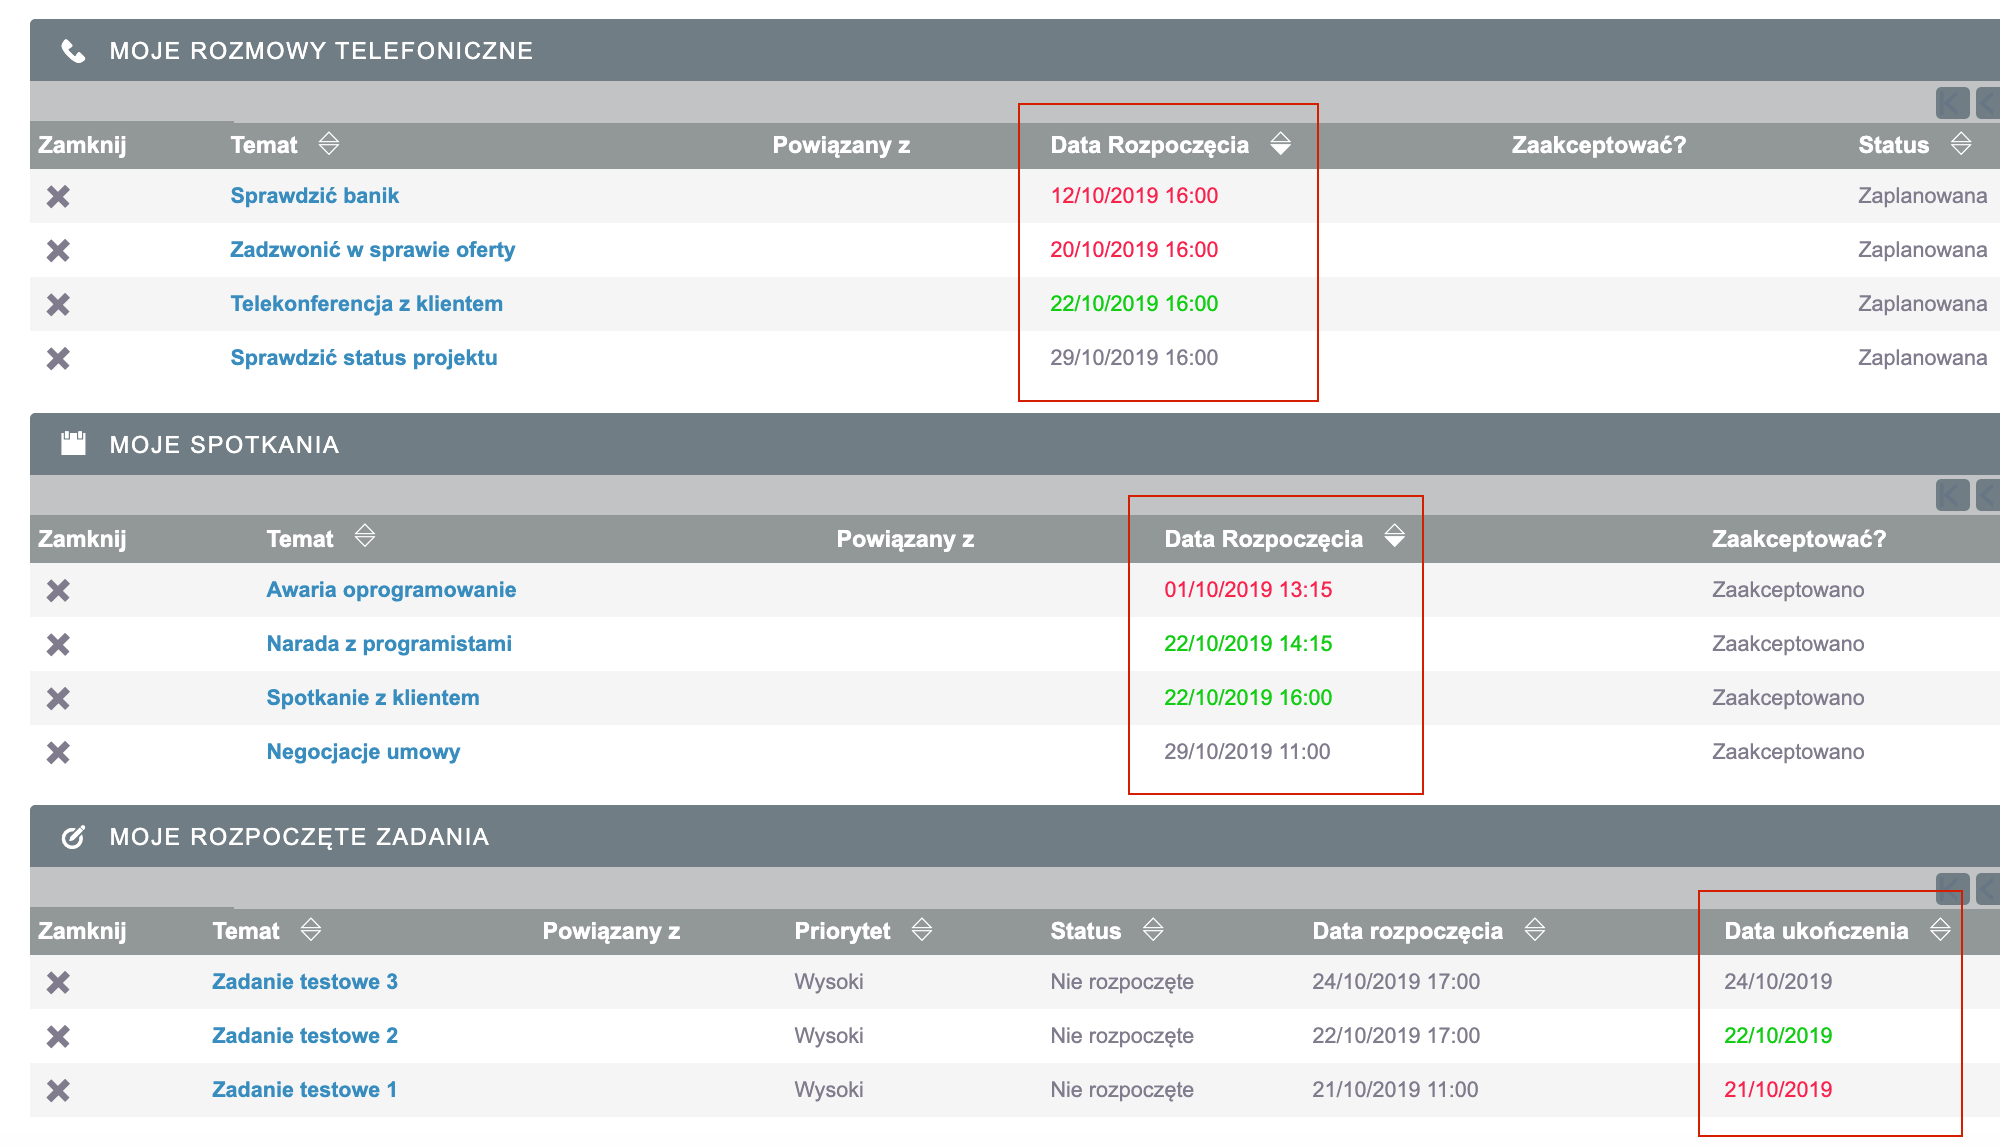Click the date 12/10/2019 16:00
This screenshot has width=2000, height=1147.
pos(1134,196)
